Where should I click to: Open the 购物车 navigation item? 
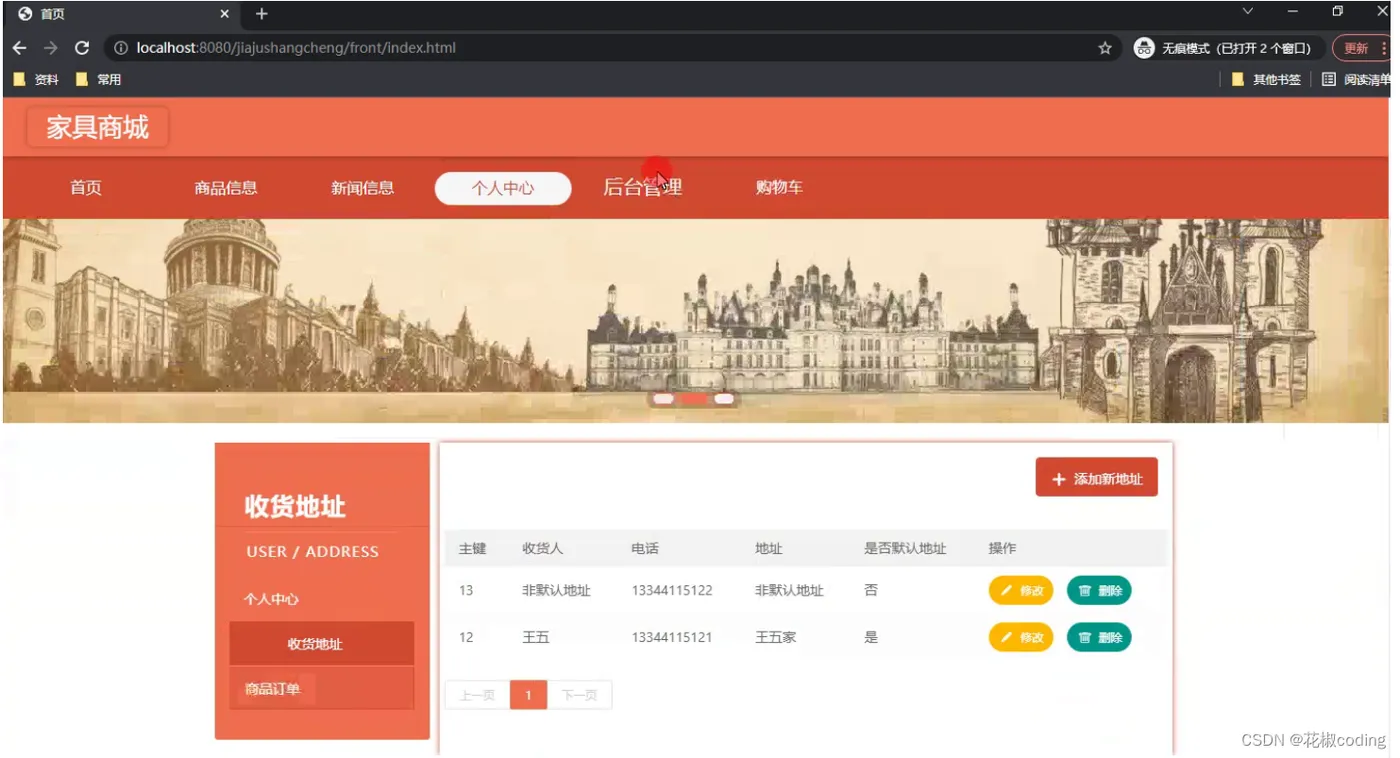point(779,188)
